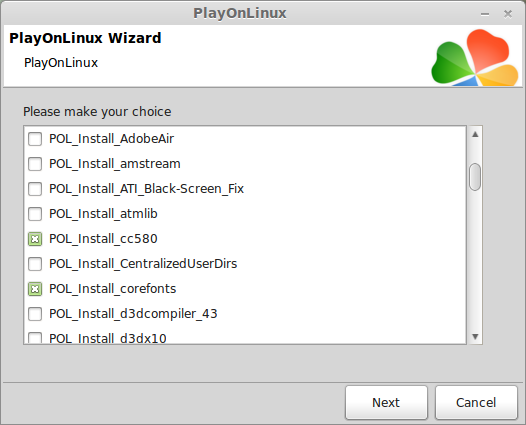Click the list scrollbar down arrow

click(x=475, y=336)
